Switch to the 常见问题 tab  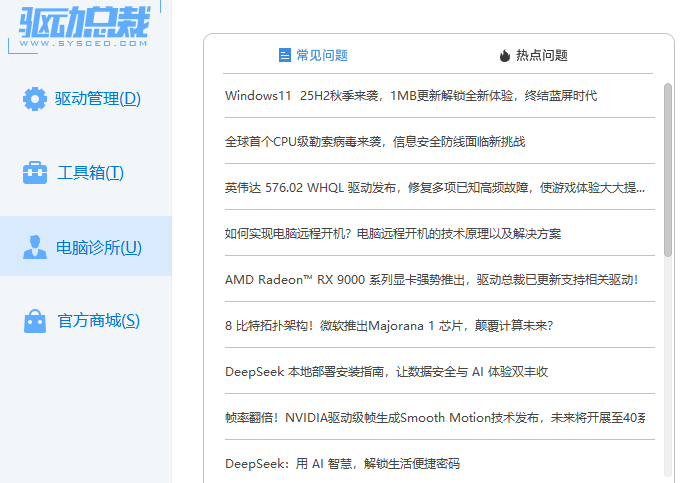pos(321,56)
